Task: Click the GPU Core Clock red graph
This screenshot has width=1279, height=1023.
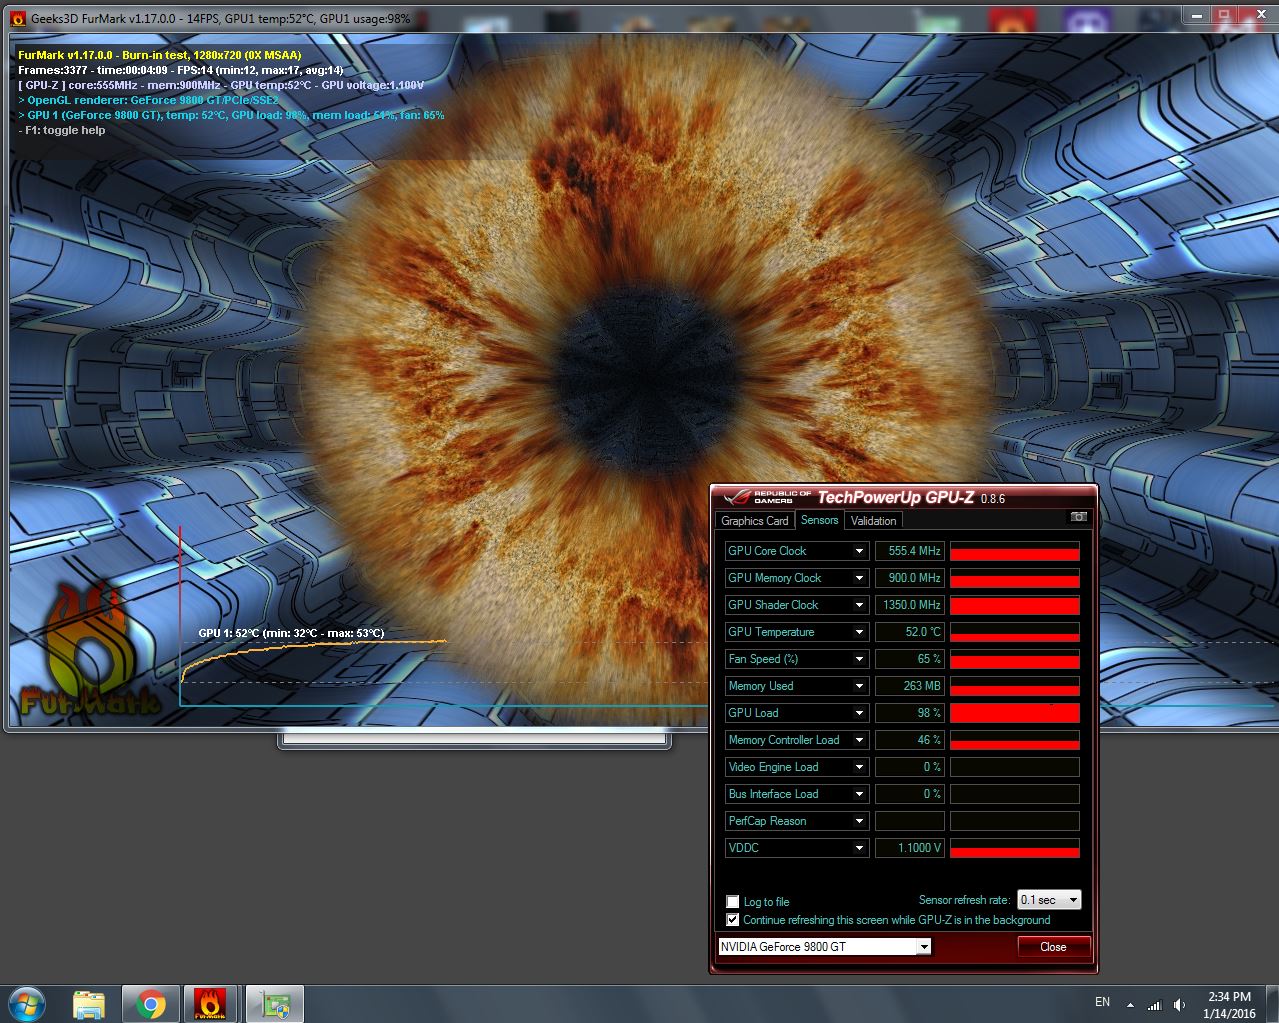Action: tap(1014, 551)
